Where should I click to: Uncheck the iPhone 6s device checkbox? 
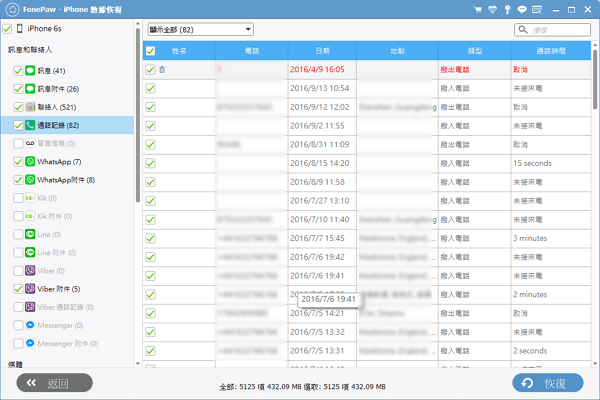tap(7, 29)
